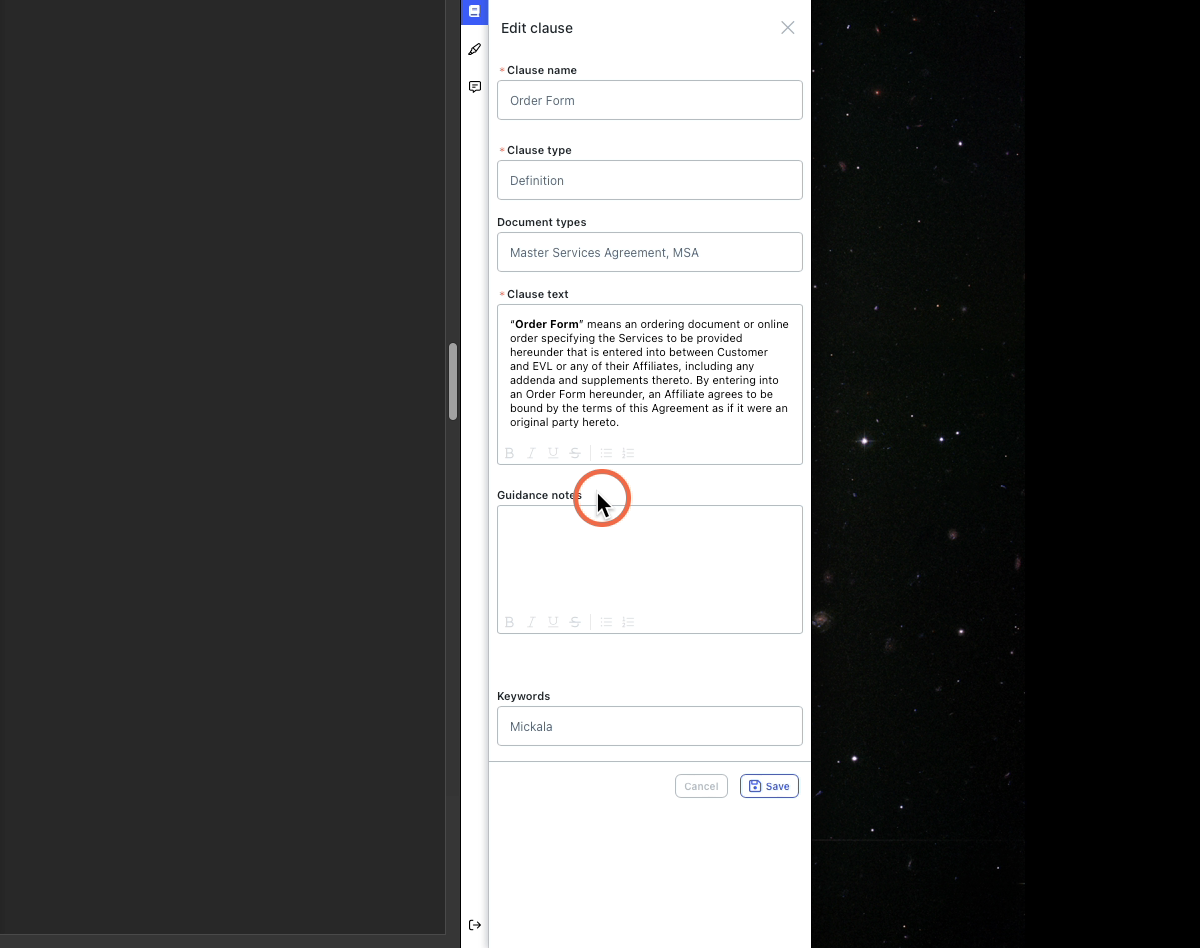This screenshot has height=948, width=1200.
Task: Click the document pane vertical scrollbar thumb
Action: (453, 381)
